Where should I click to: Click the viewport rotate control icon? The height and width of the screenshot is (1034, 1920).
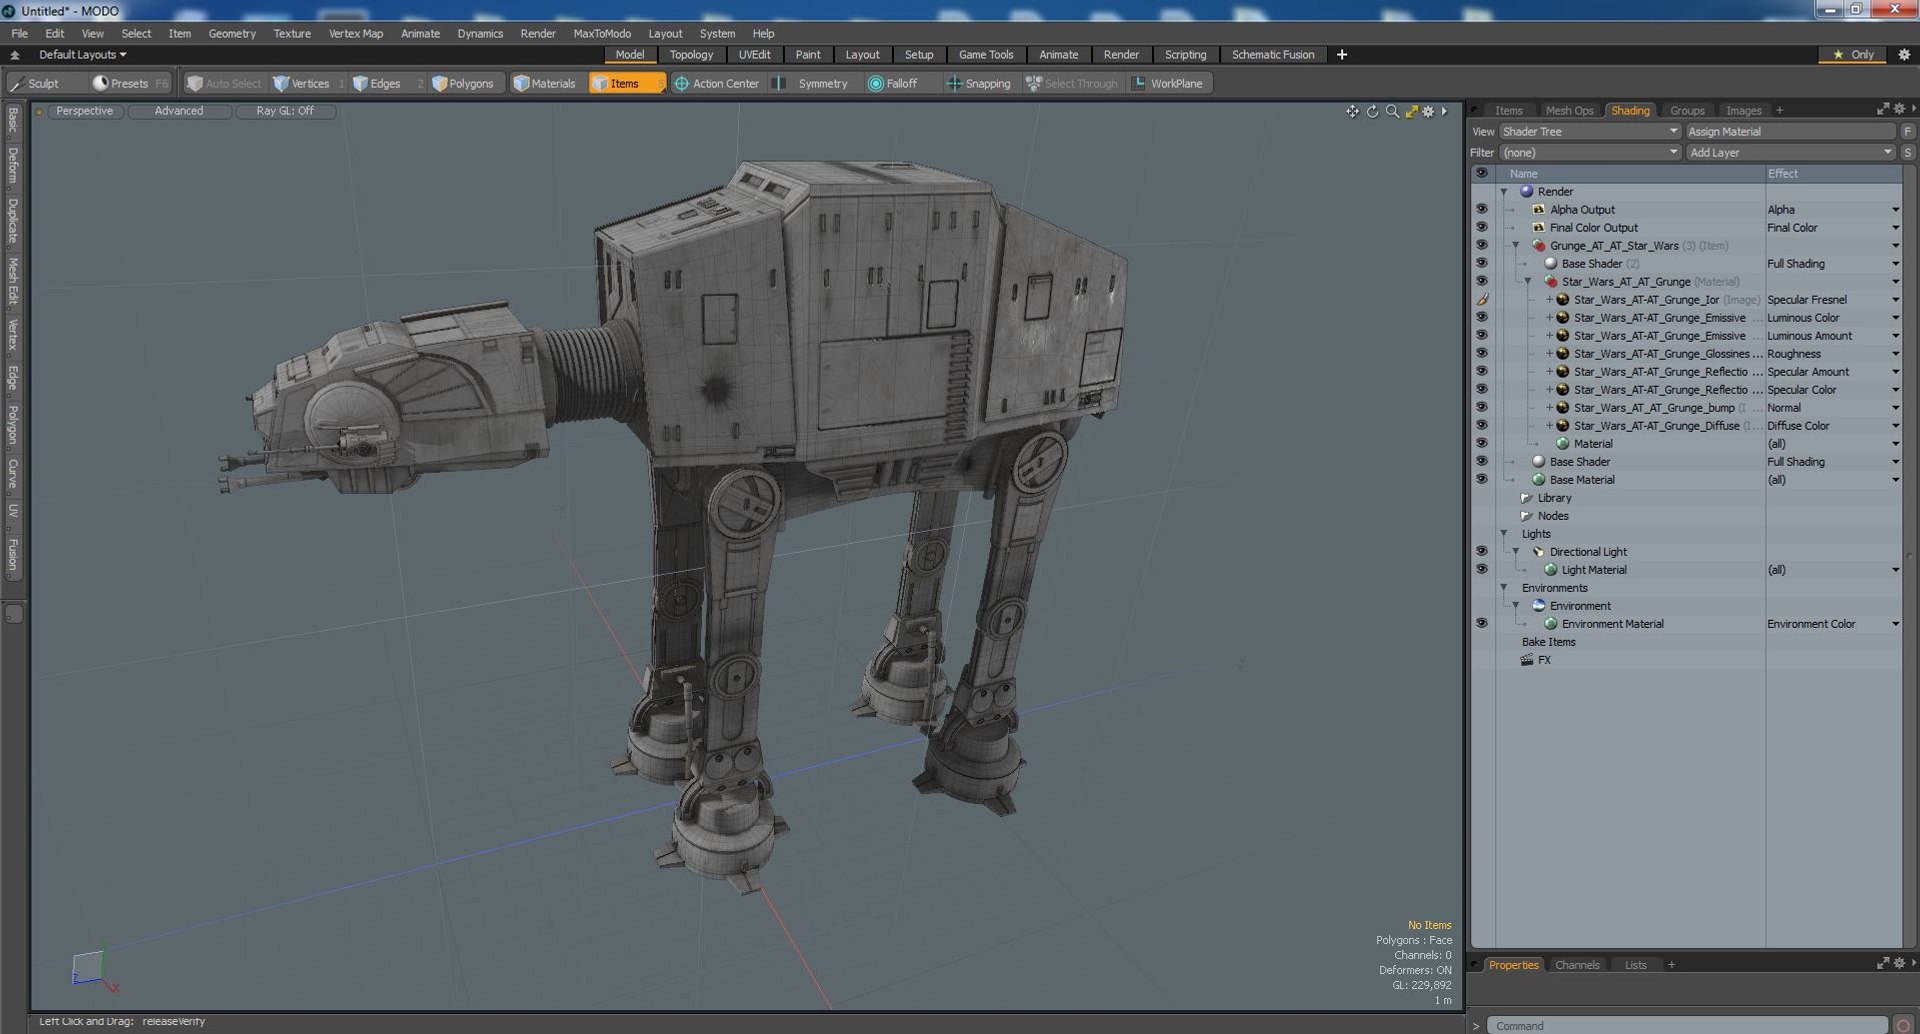[x=1372, y=111]
